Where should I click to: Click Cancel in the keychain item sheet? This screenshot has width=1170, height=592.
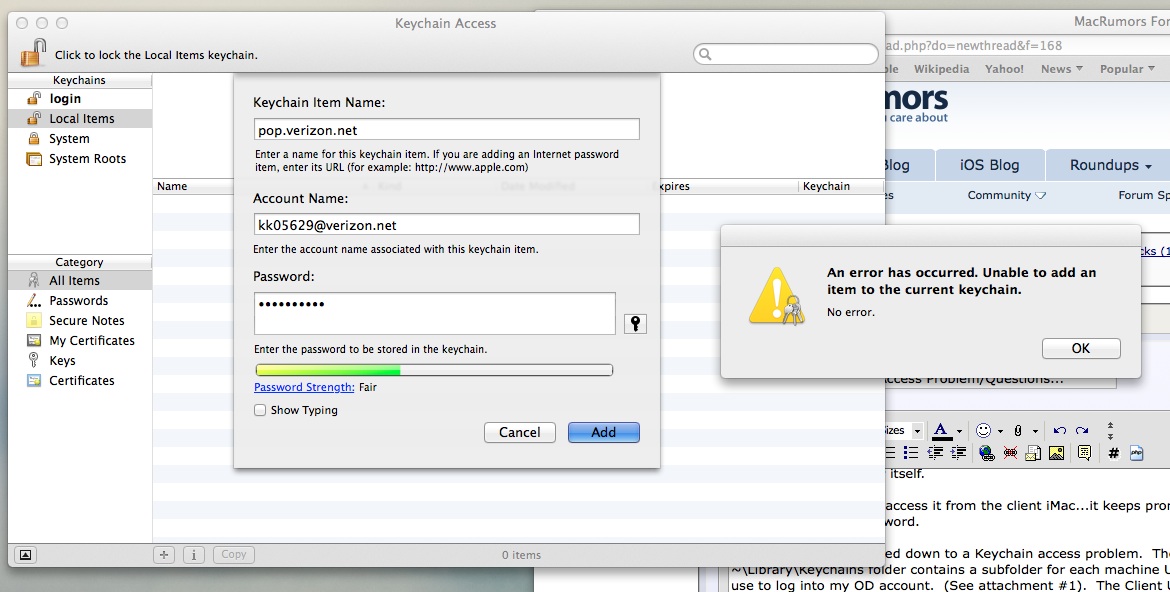tap(519, 432)
